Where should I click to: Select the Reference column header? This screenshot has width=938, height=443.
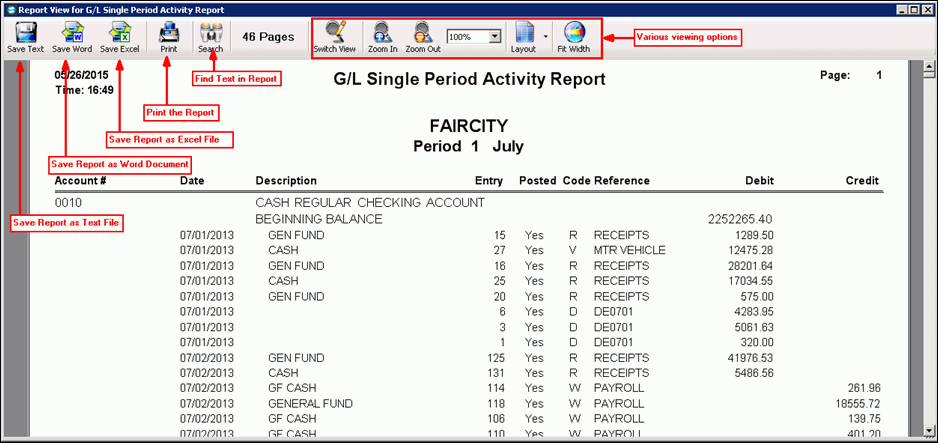click(622, 181)
